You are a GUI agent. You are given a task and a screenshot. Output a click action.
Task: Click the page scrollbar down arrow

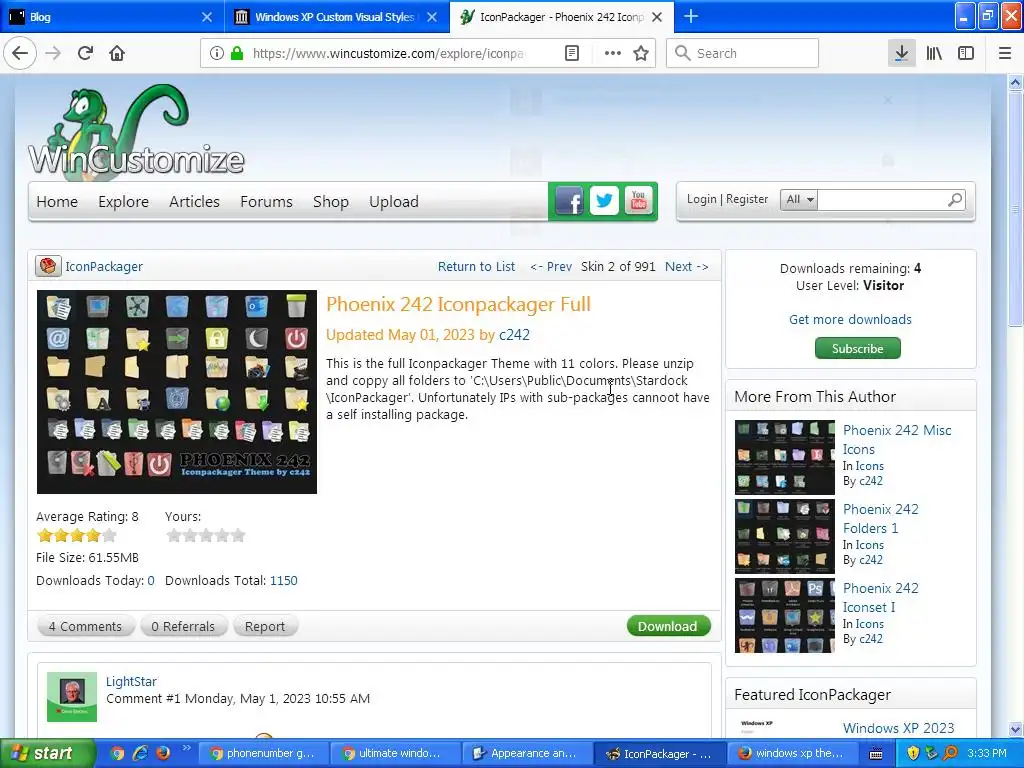[1015, 729]
